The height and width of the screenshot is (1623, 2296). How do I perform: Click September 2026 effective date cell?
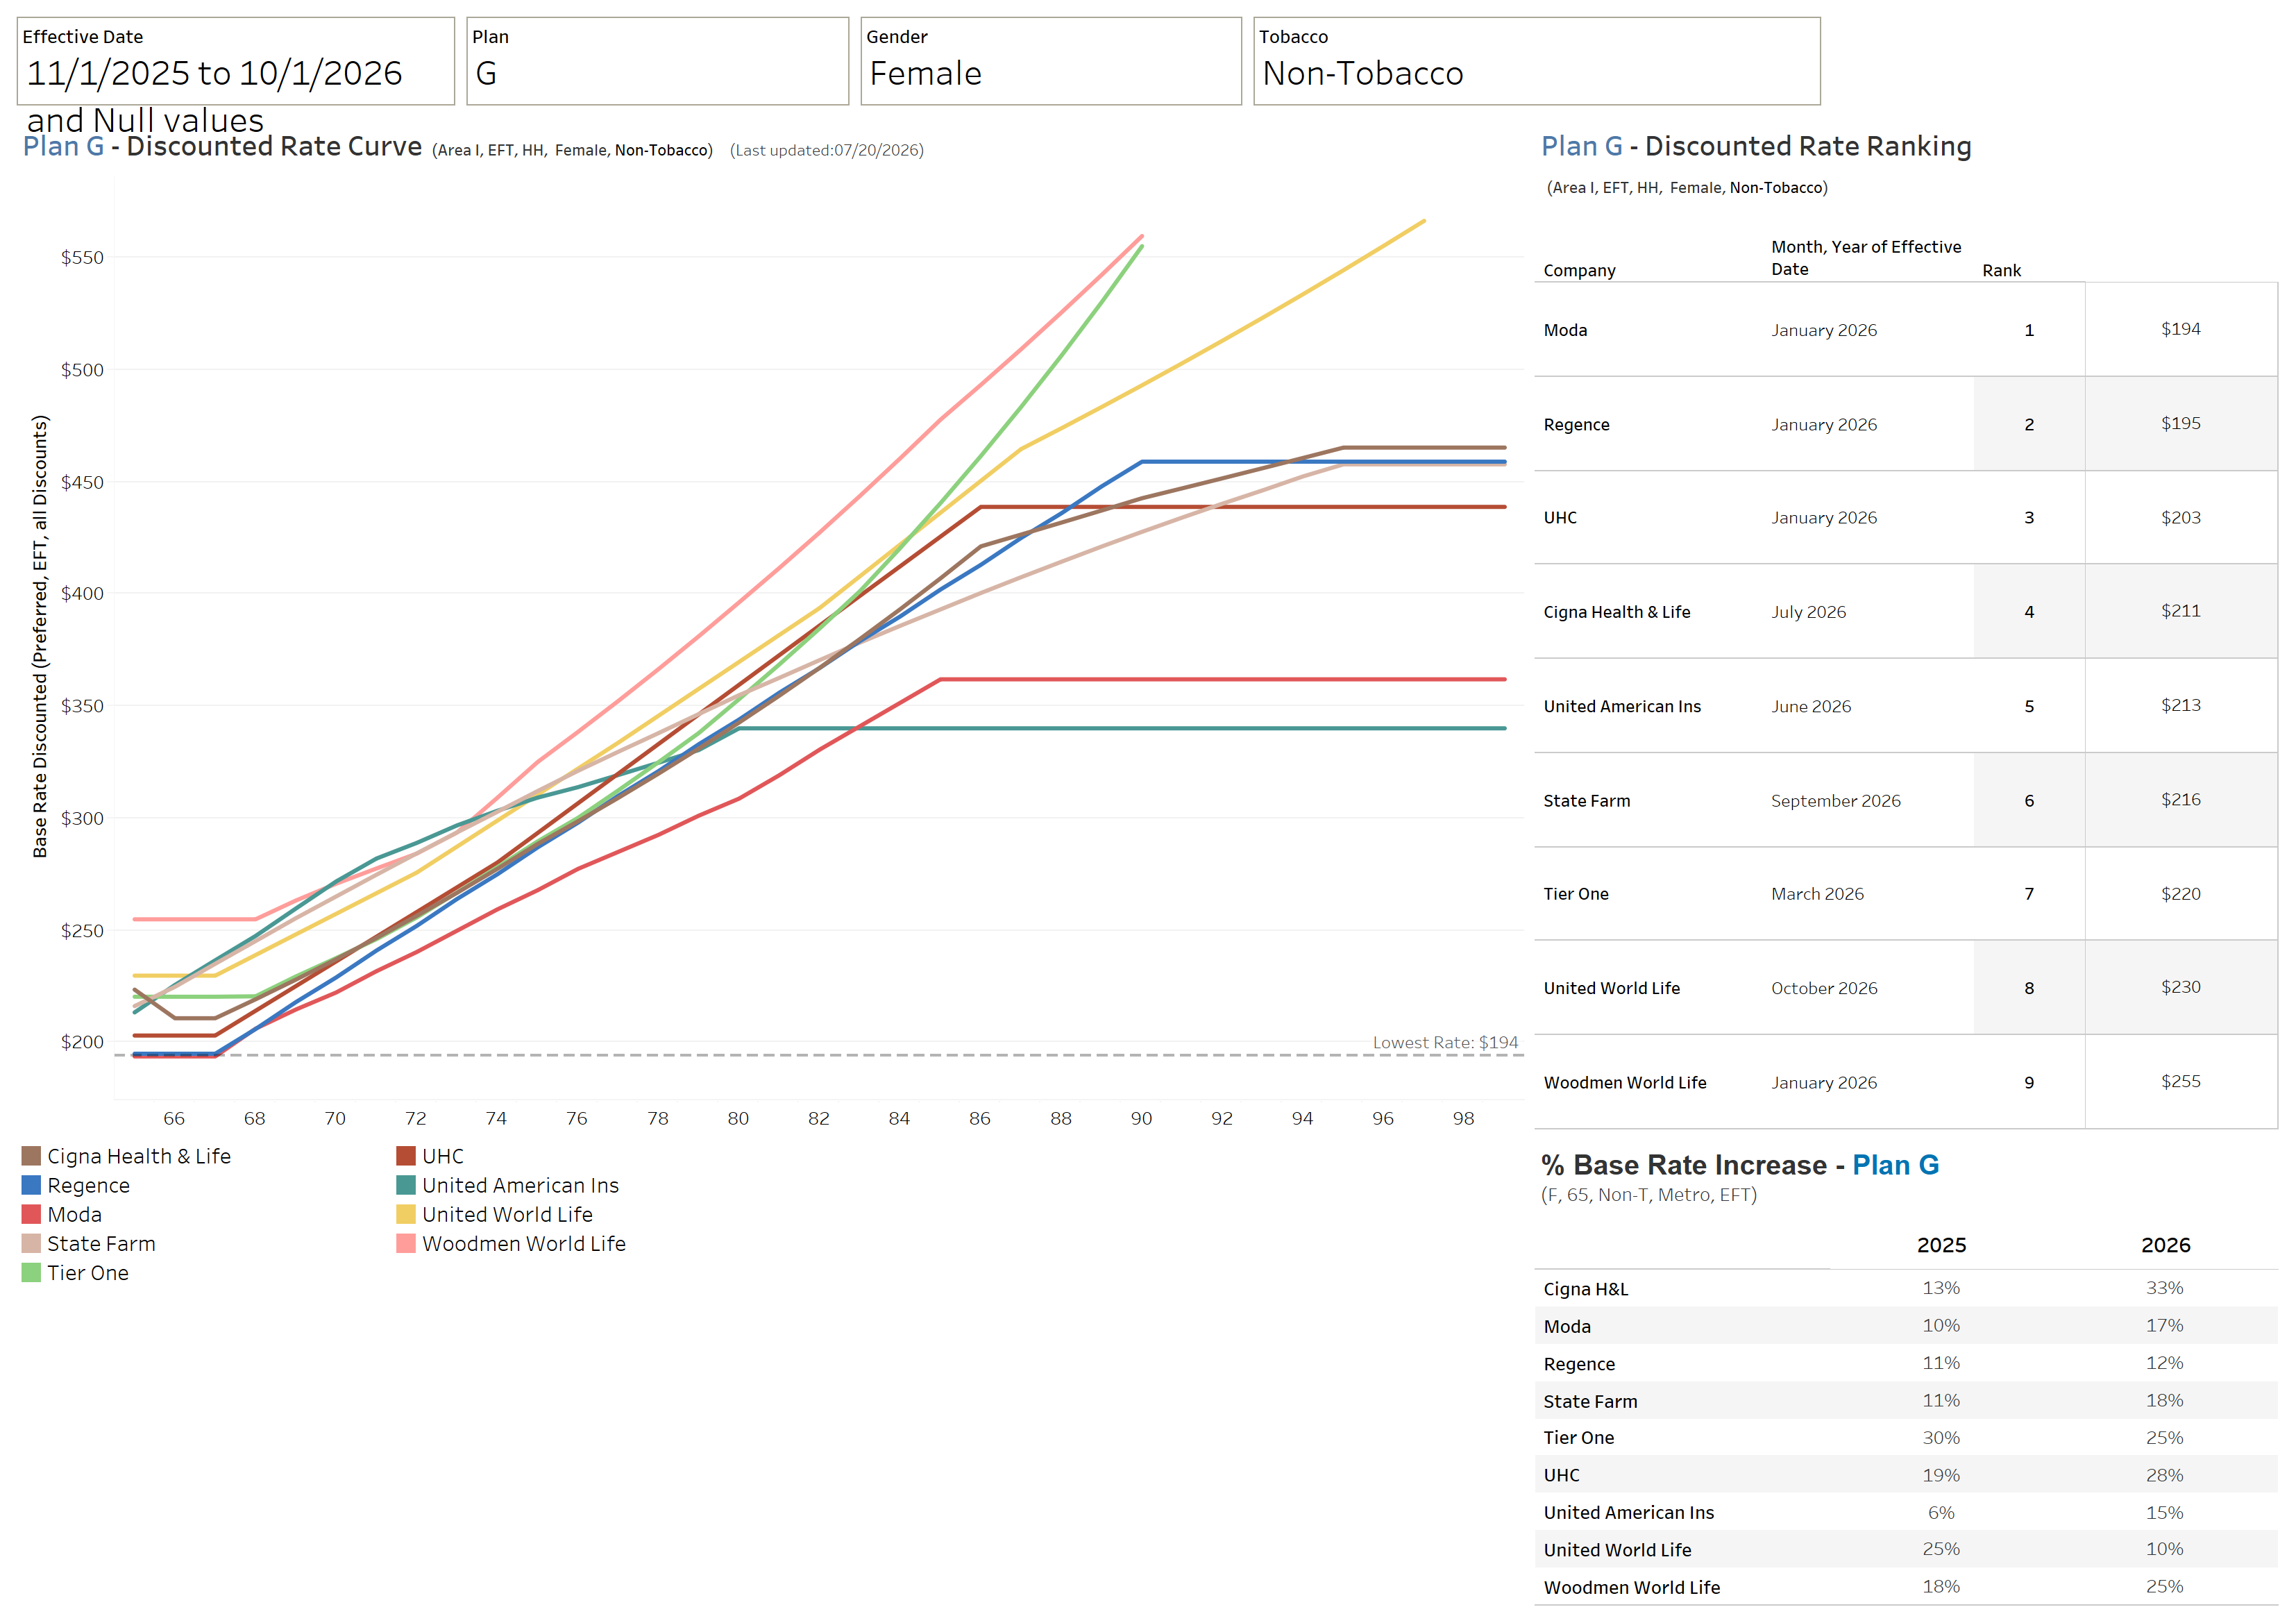point(1835,801)
